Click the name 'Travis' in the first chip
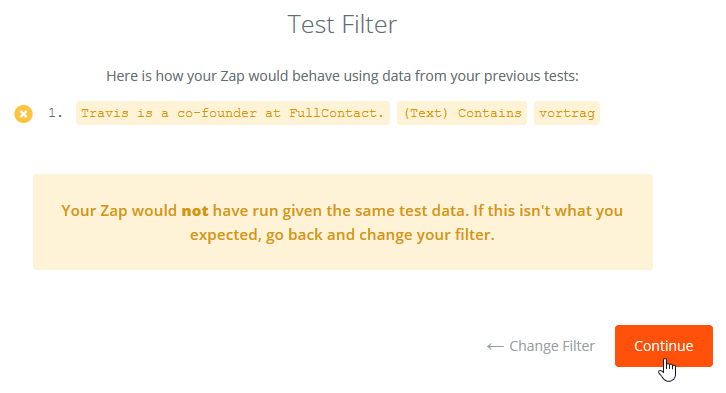Image resolution: width=726 pixels, height=393 pixels. 105,113
